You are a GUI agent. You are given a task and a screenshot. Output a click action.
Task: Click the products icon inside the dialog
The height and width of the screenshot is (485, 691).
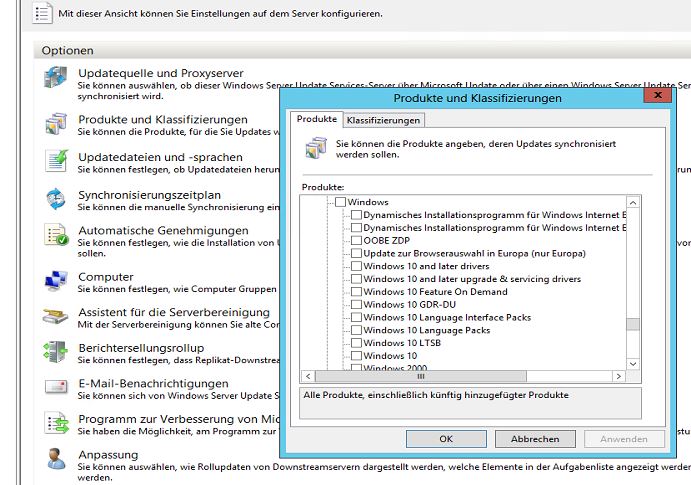(316, 148)
